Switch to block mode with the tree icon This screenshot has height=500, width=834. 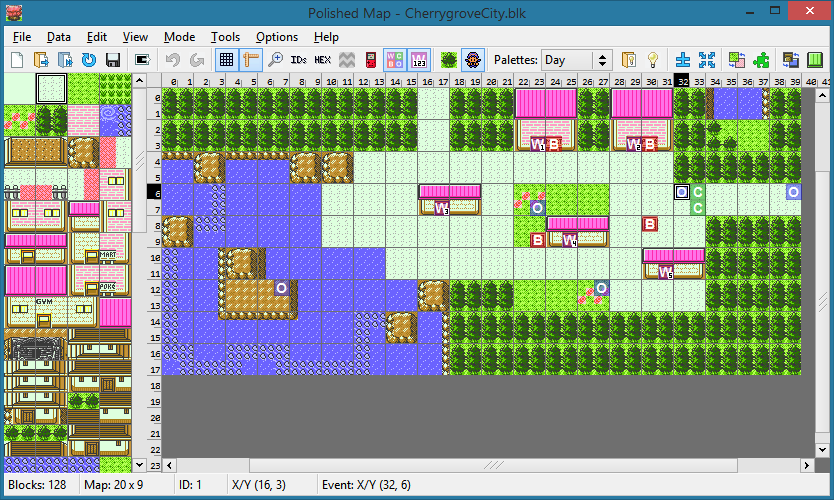pos(449,60)
